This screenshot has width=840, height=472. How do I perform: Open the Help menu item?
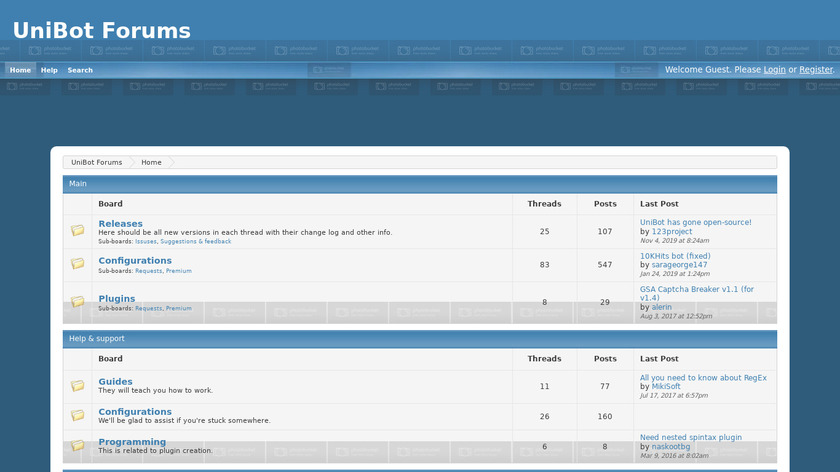pos(49,70)
